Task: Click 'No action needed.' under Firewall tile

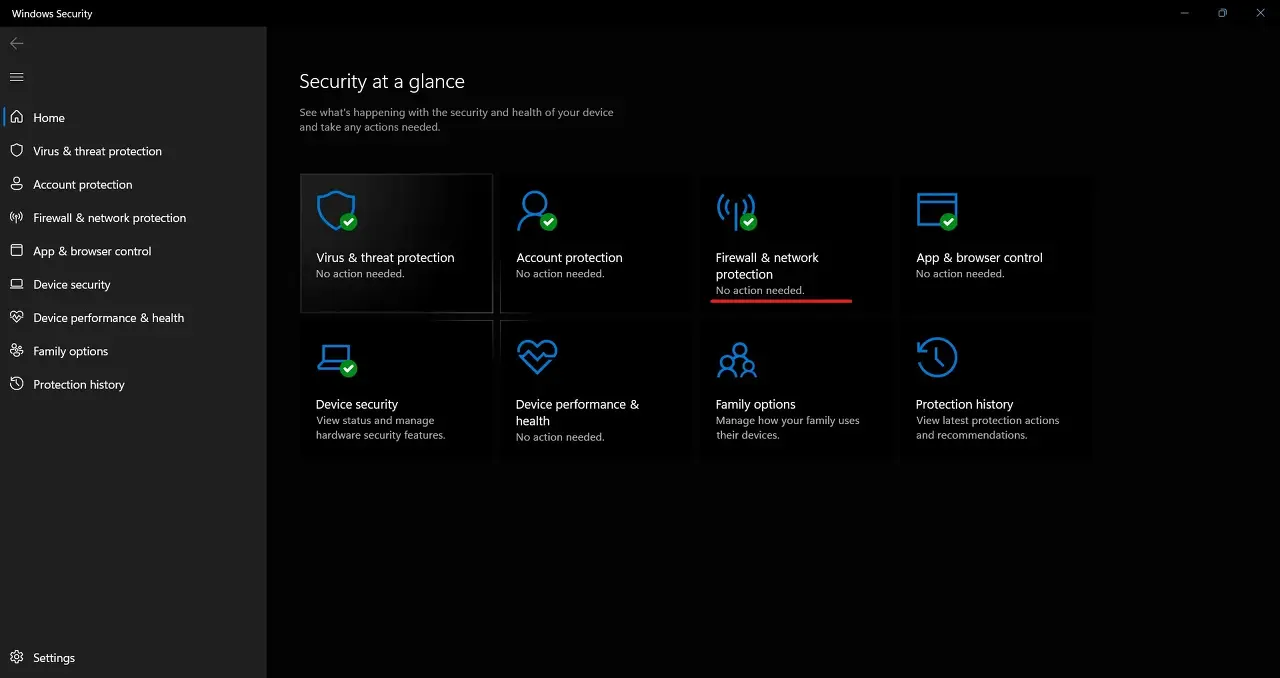Action: click(x=760, y=290)
